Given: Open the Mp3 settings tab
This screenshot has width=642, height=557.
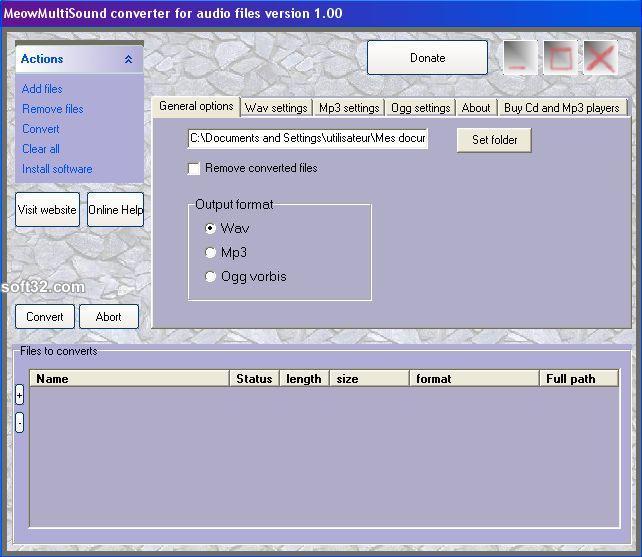Looking at the screenshot, I should 349,108.
